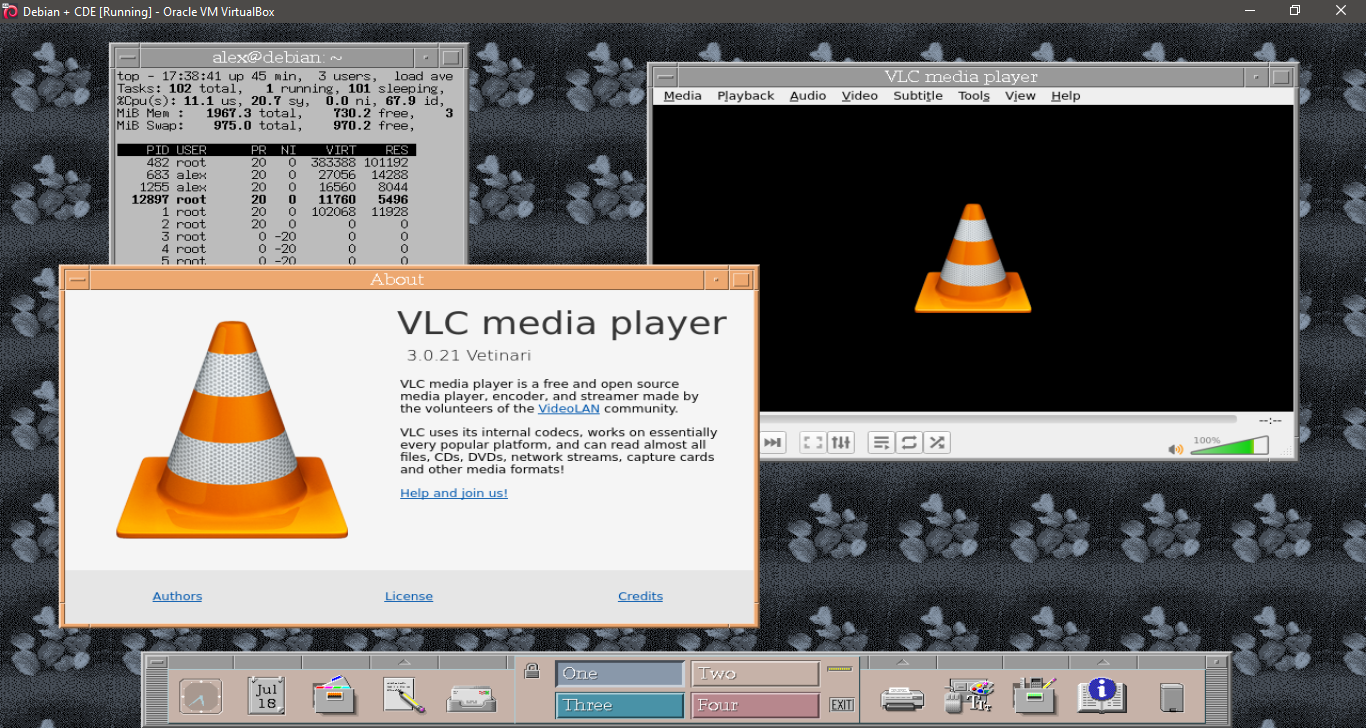Toggle shuffle playback in VLC
The height and width of the screenshot is (728, 1366).
point(936,442)
